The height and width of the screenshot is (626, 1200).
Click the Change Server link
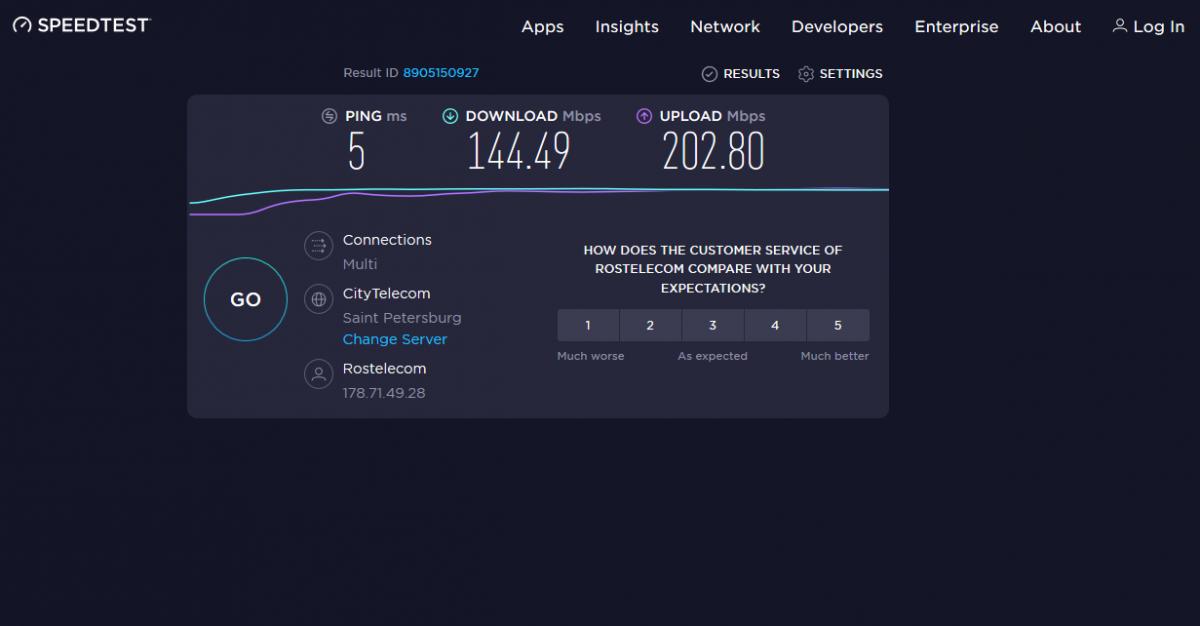click(394, 339)
